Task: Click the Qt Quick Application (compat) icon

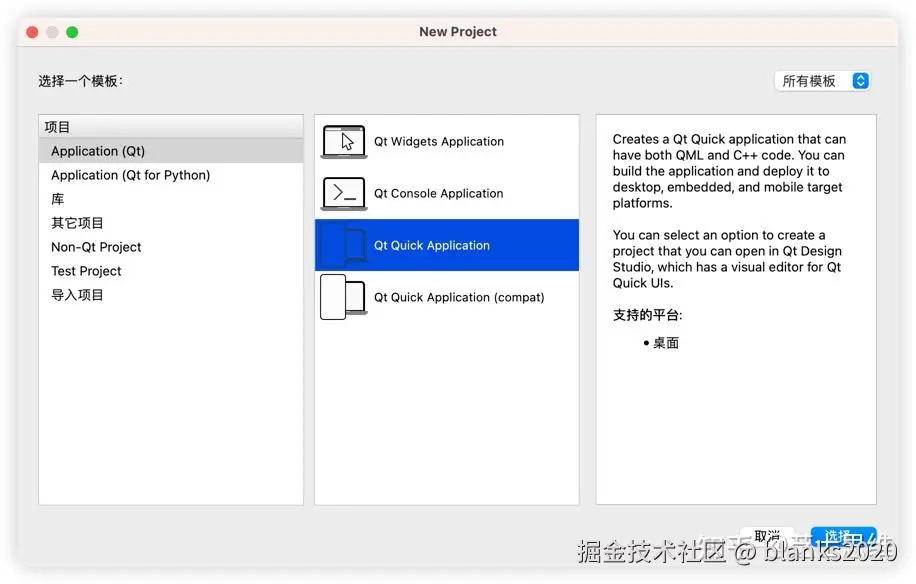Action: (344, 297)
